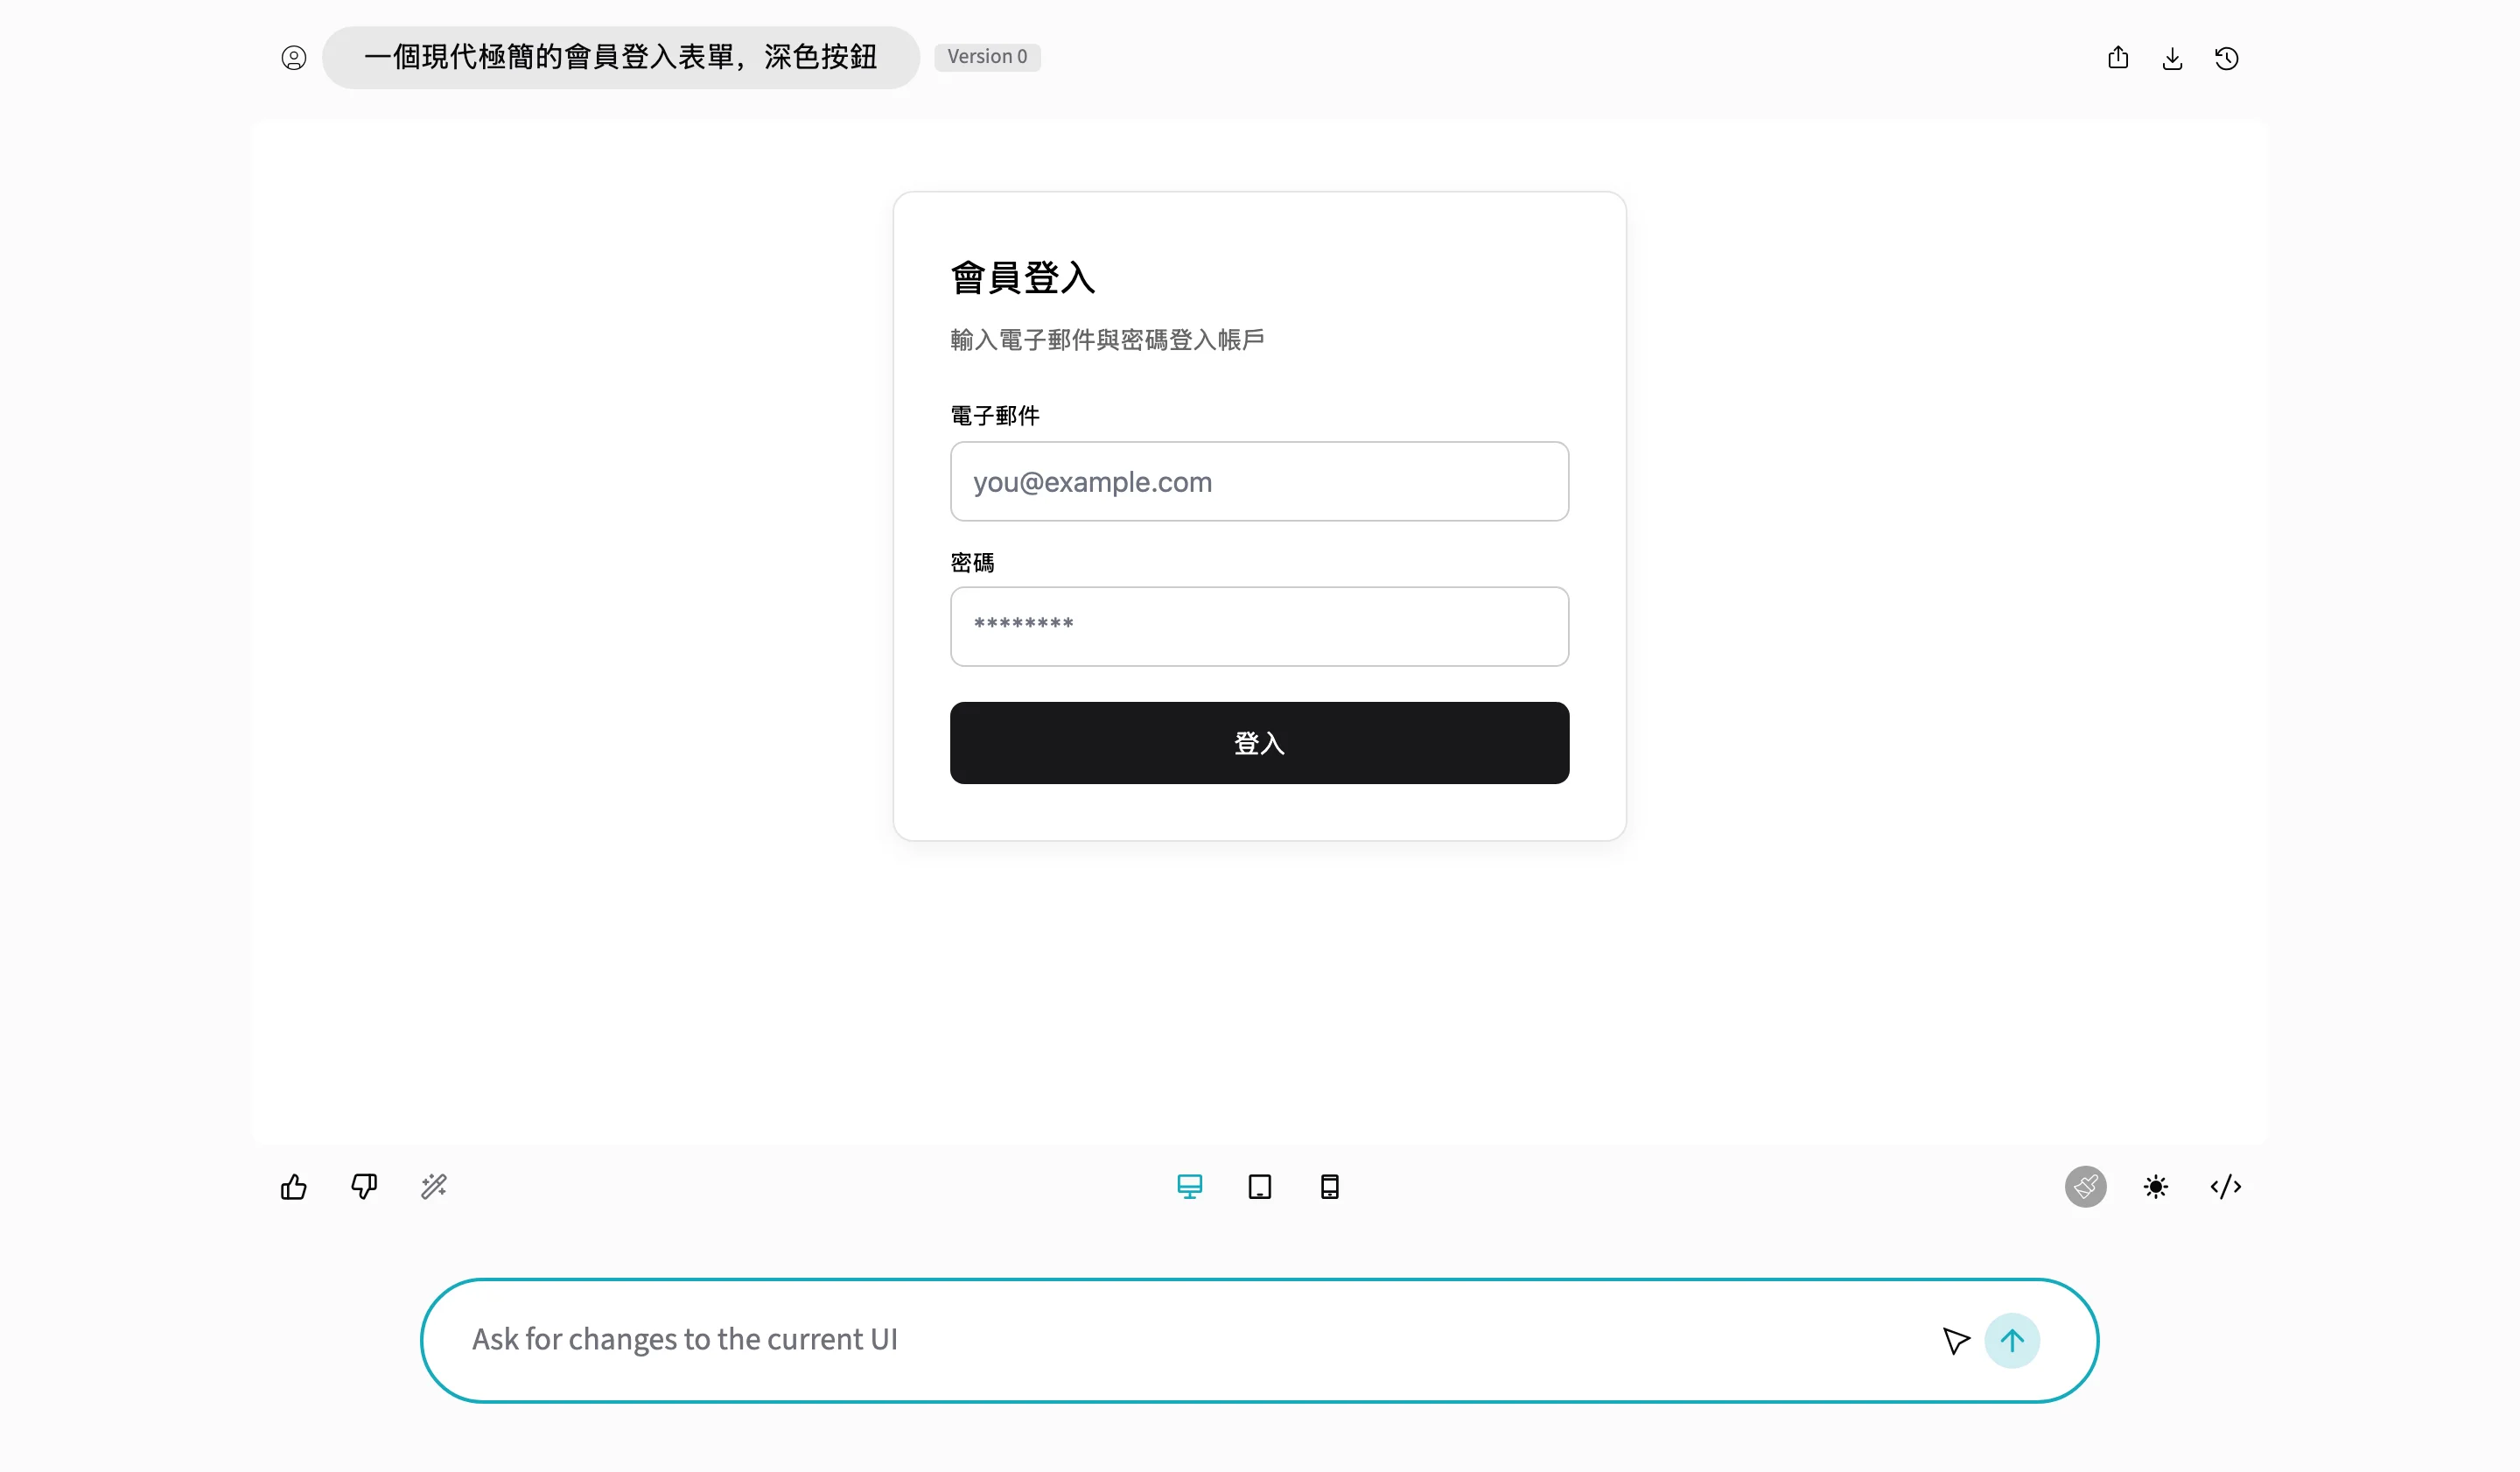Viewport: 2520px width, 1472px height.
Task: Open the code view icon
Action: pos(2226,1187)
